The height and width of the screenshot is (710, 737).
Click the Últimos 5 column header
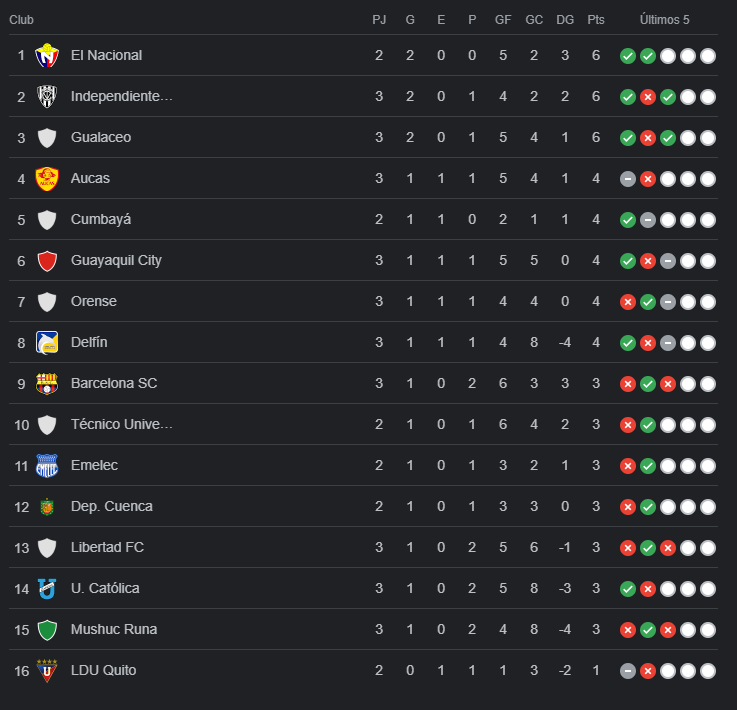(x=665, y=20)
